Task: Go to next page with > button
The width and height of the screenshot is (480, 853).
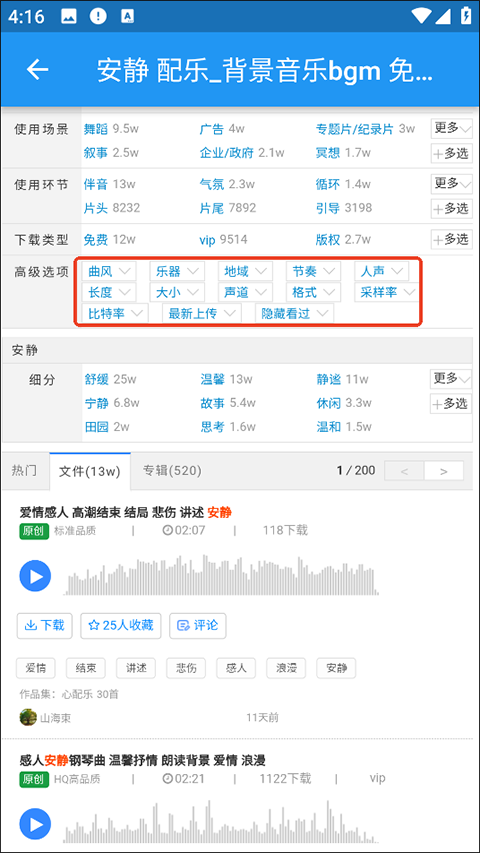Action: tap(444, 471)
